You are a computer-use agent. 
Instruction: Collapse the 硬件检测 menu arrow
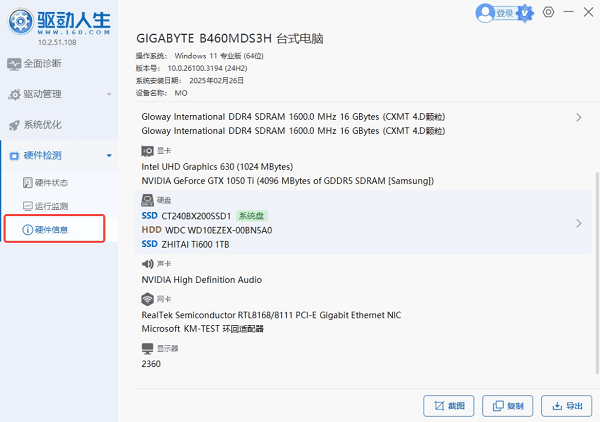tap(108, 156)
